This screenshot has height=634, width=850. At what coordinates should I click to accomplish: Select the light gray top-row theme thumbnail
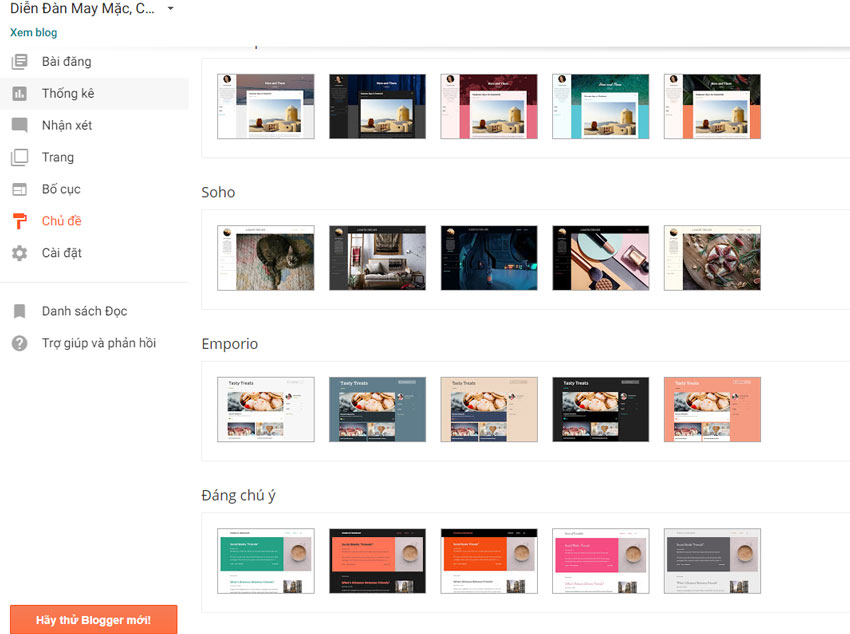click(x=266, y=106)
